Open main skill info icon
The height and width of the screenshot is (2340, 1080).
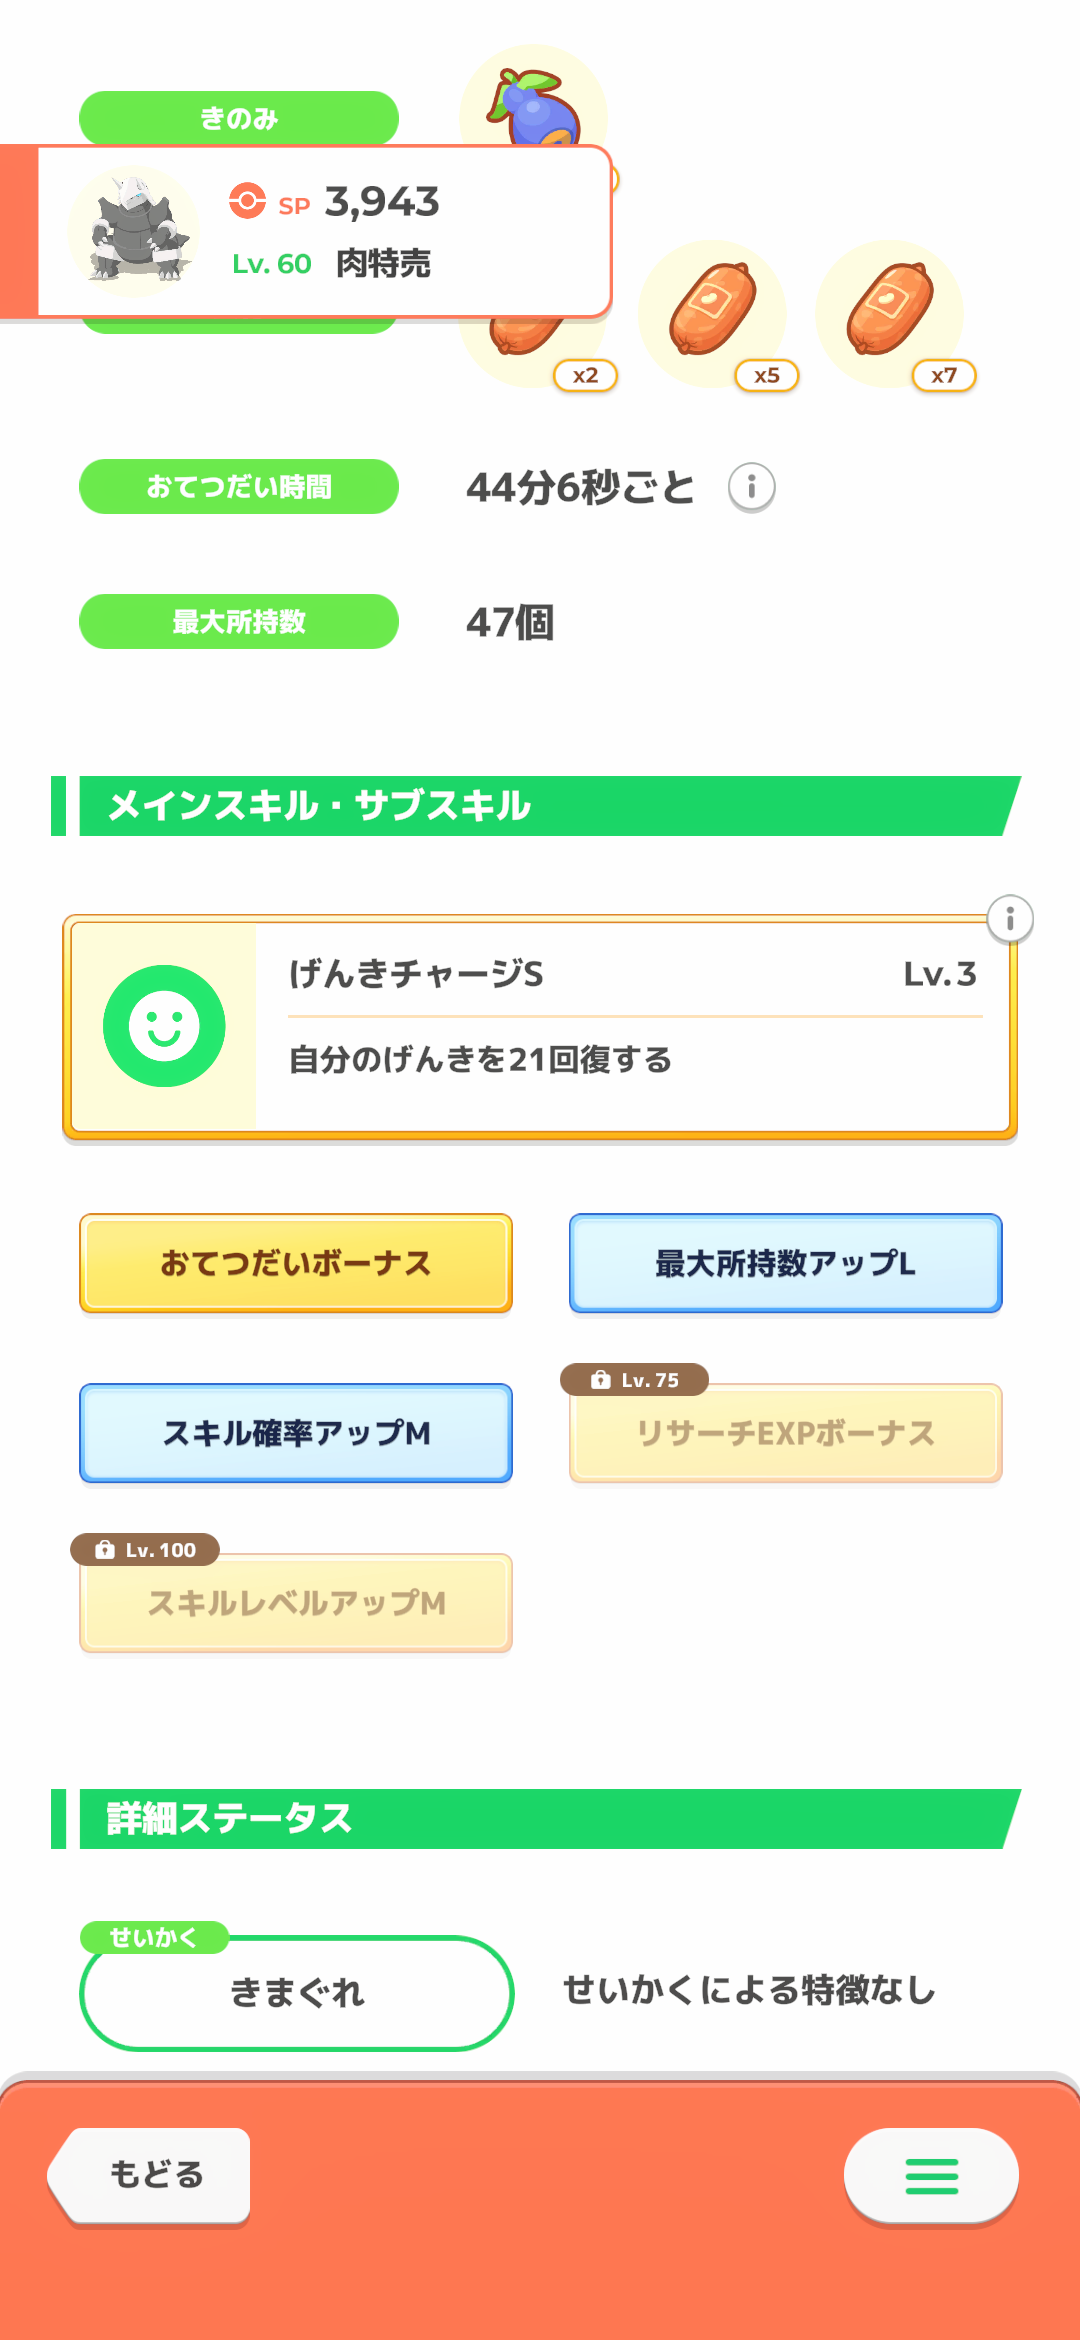(1010, 918)
